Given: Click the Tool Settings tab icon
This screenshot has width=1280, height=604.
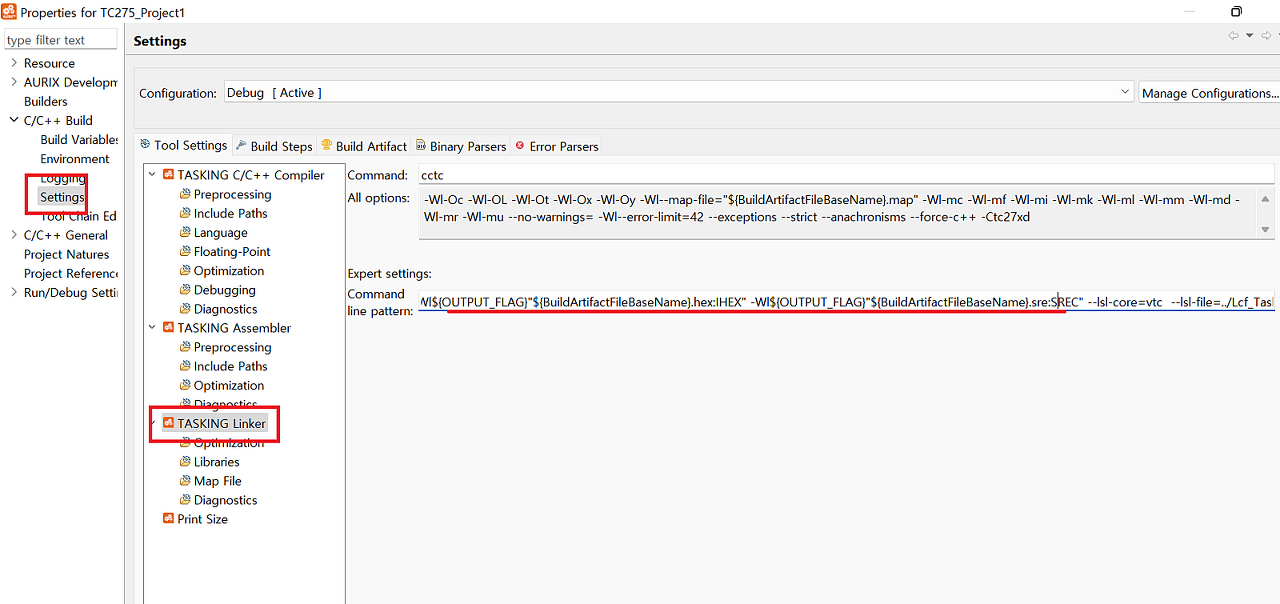Looking at the screenshot, I should (x=145, y=145).
